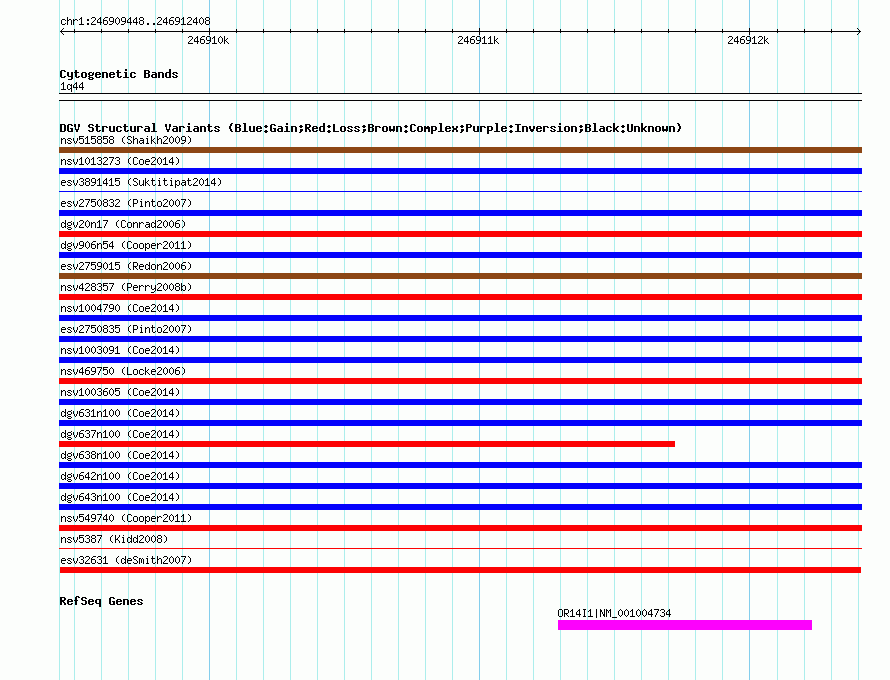Select label nsv549740 (Cooper2011)
890x680 pixels.
126,518
